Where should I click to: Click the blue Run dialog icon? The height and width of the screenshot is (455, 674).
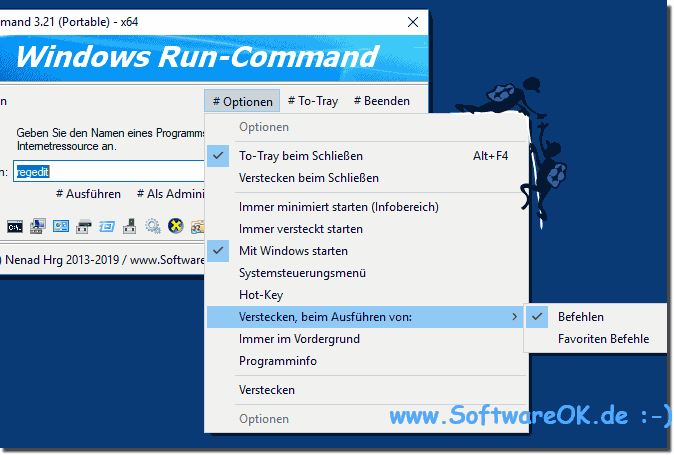tap(107, 226)
